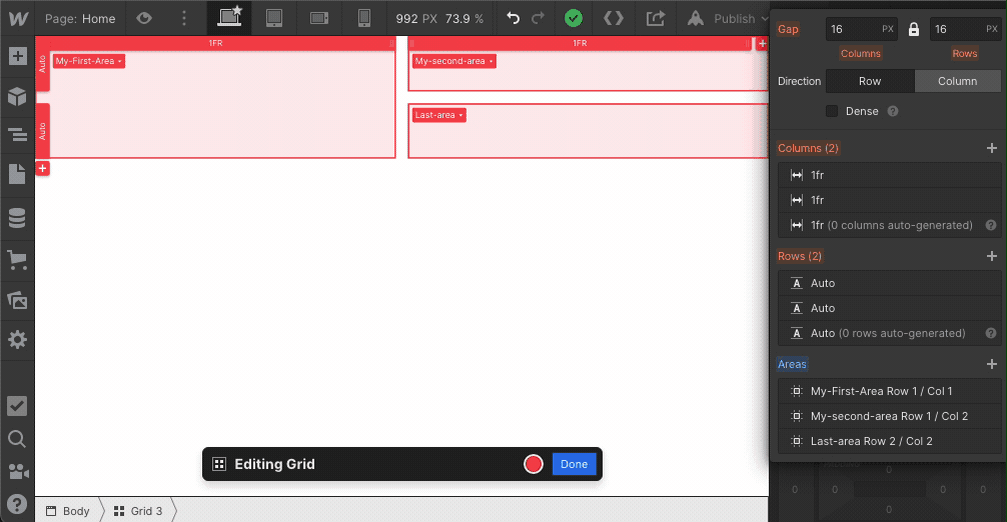Screen dimensions: 1007x522
Task: Enable the Dense checkbox
Action: coord(832,111)
